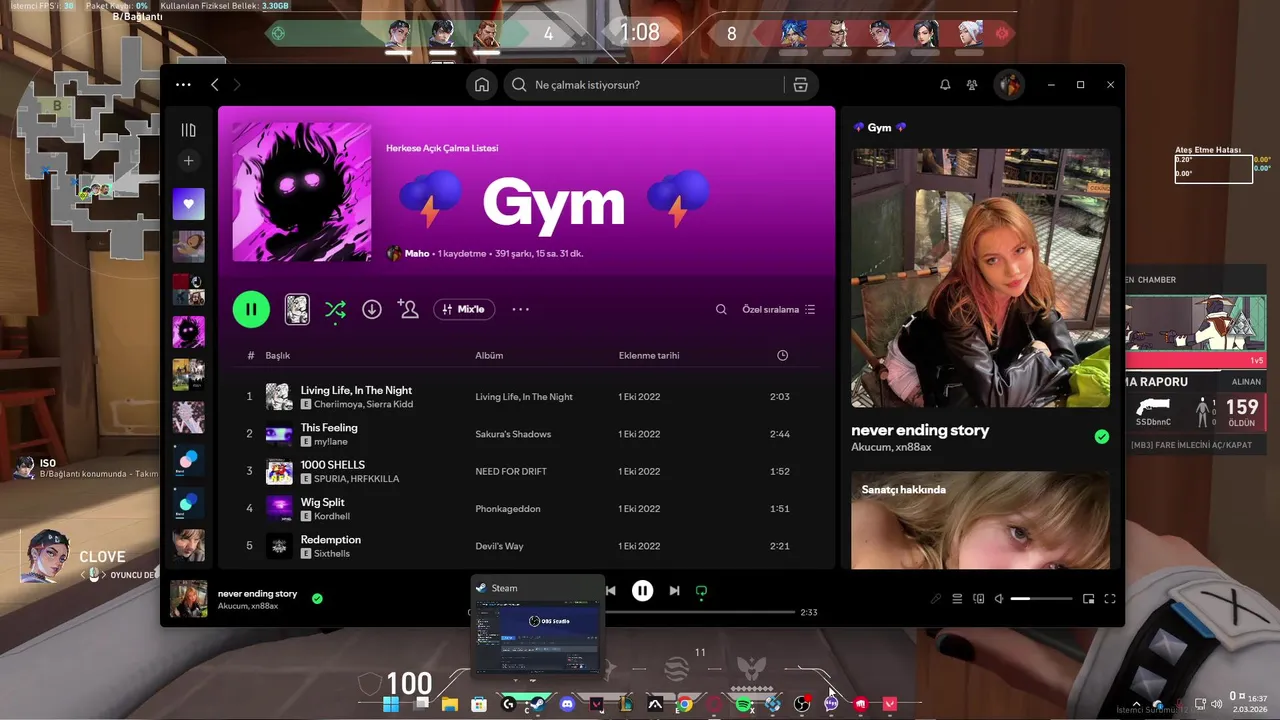The image size is (1280, 720).
Task: Toggle shuffle for the playlist
Action: (x=335, y=309)
